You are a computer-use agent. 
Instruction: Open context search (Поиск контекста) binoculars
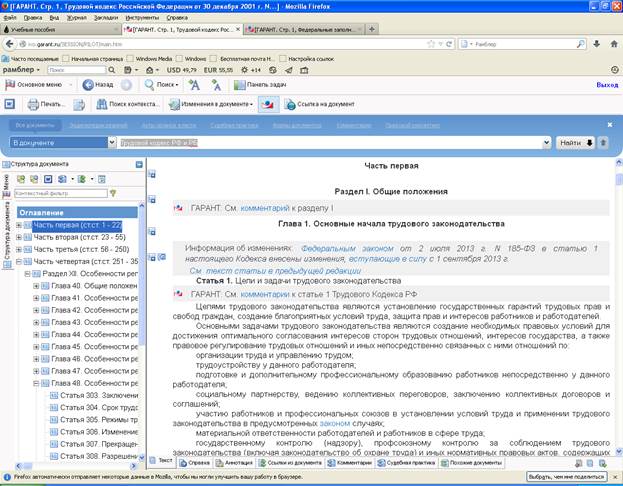coord(100,104)
